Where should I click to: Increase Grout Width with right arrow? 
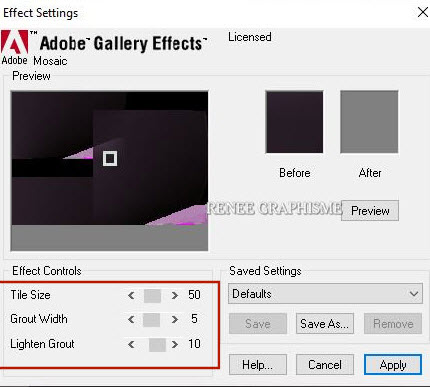click(174, 319)
